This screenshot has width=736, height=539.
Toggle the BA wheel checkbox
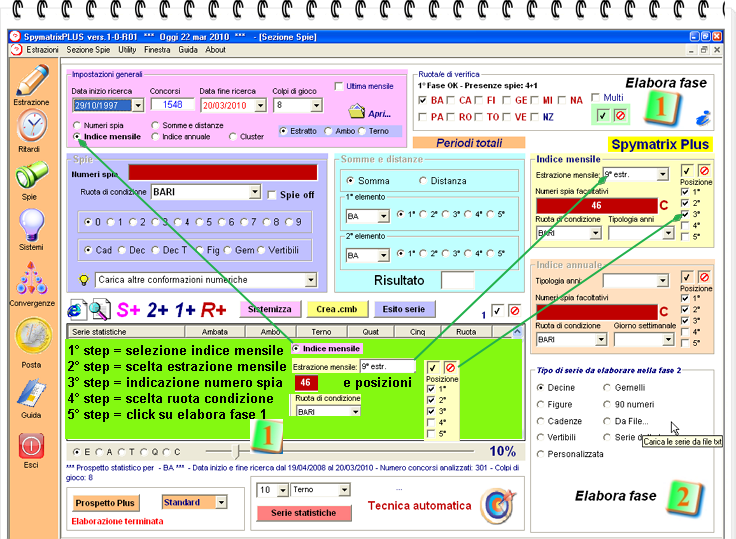422,100
